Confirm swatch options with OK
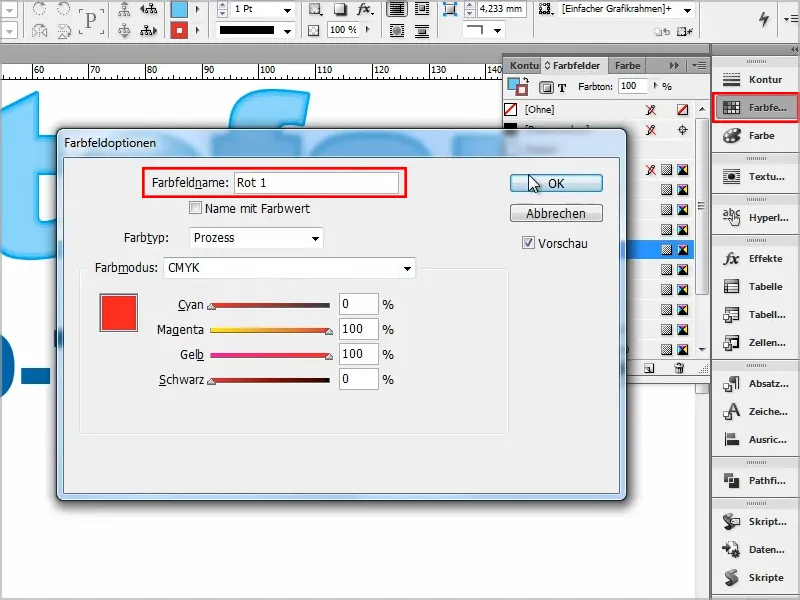This screenshot has width=800, height=600. (x=556, y=183)
